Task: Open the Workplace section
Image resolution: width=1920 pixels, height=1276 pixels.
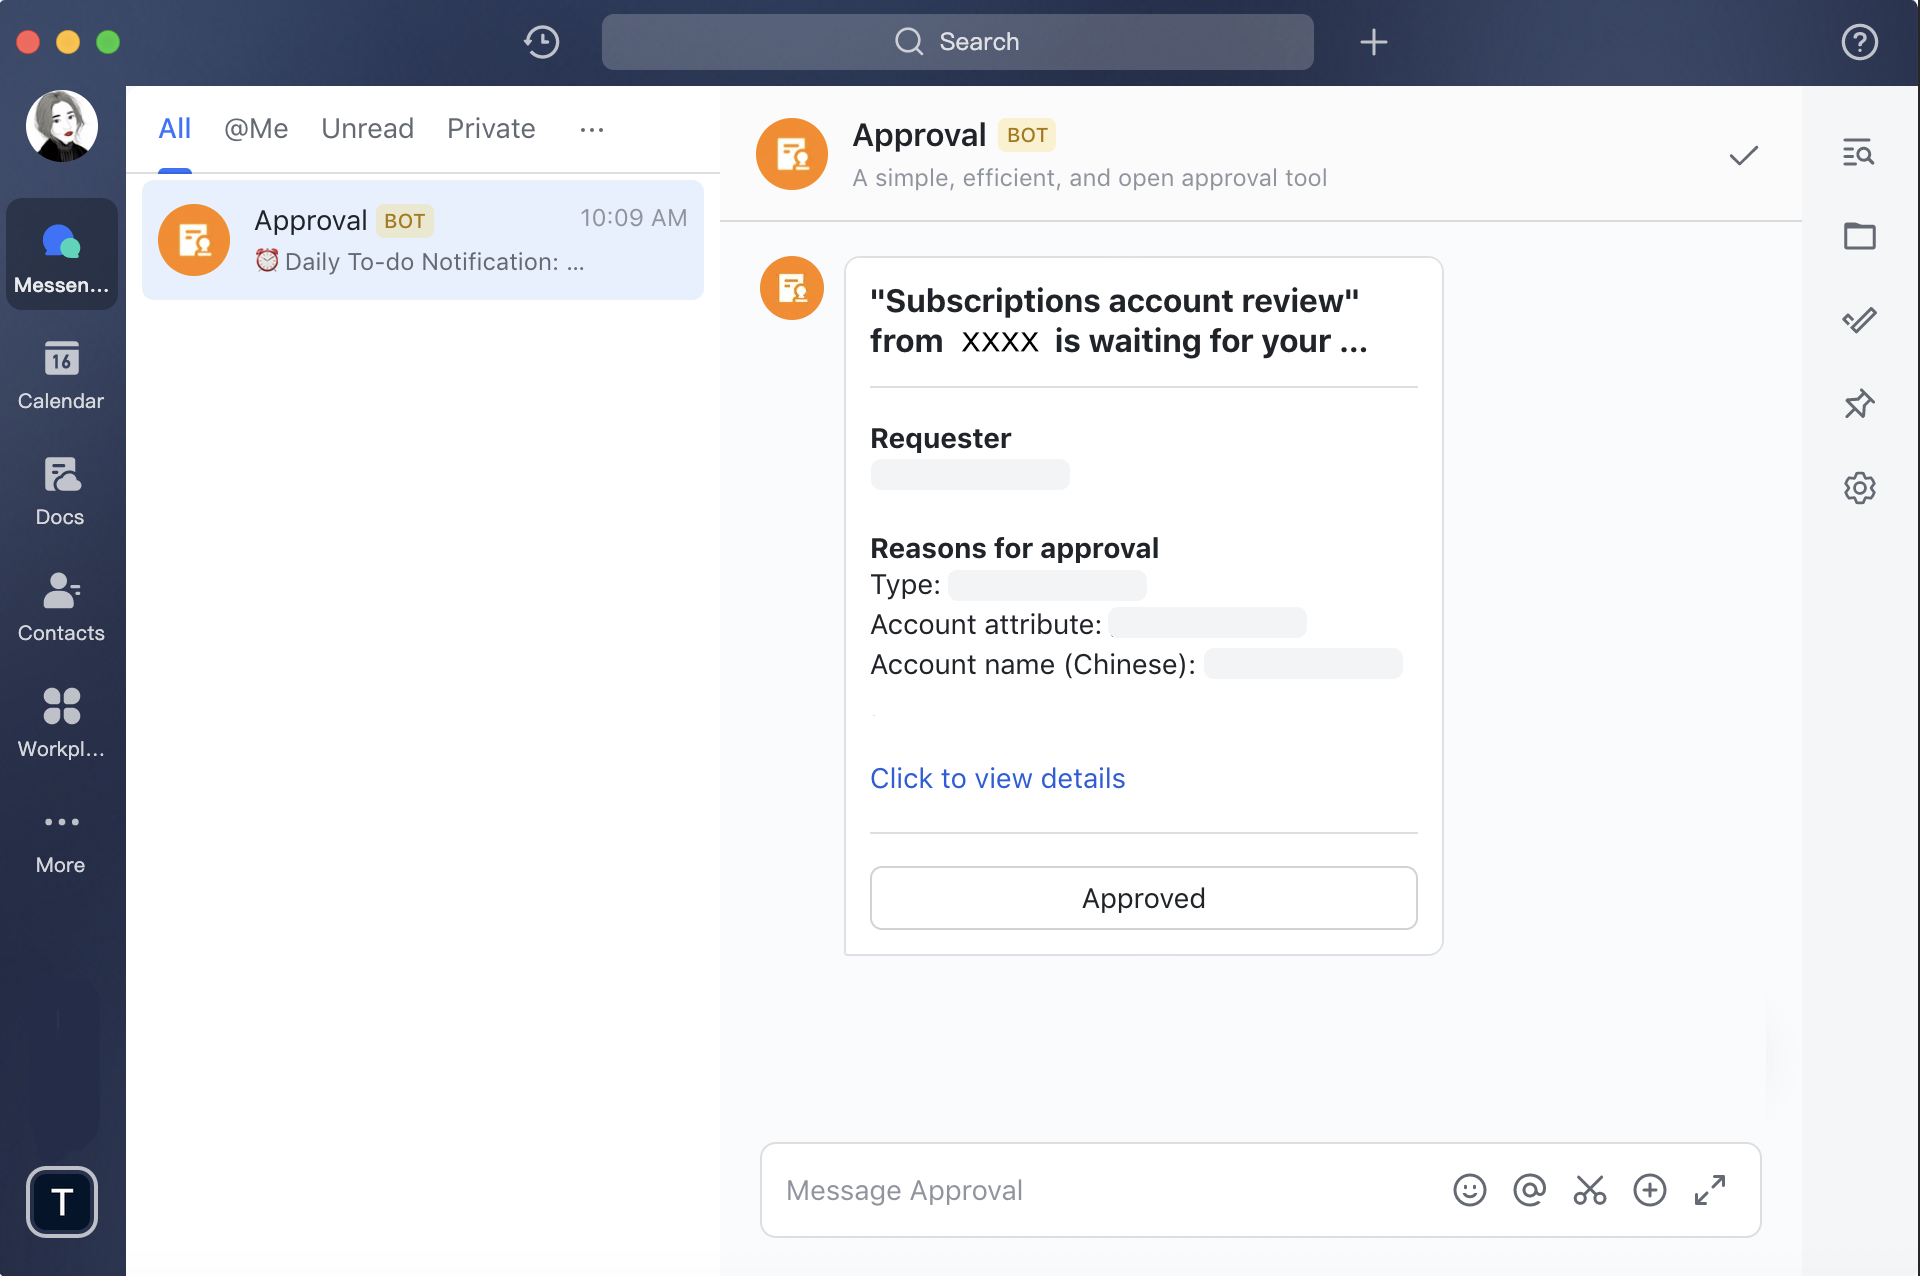Action: tap(61, 722)
